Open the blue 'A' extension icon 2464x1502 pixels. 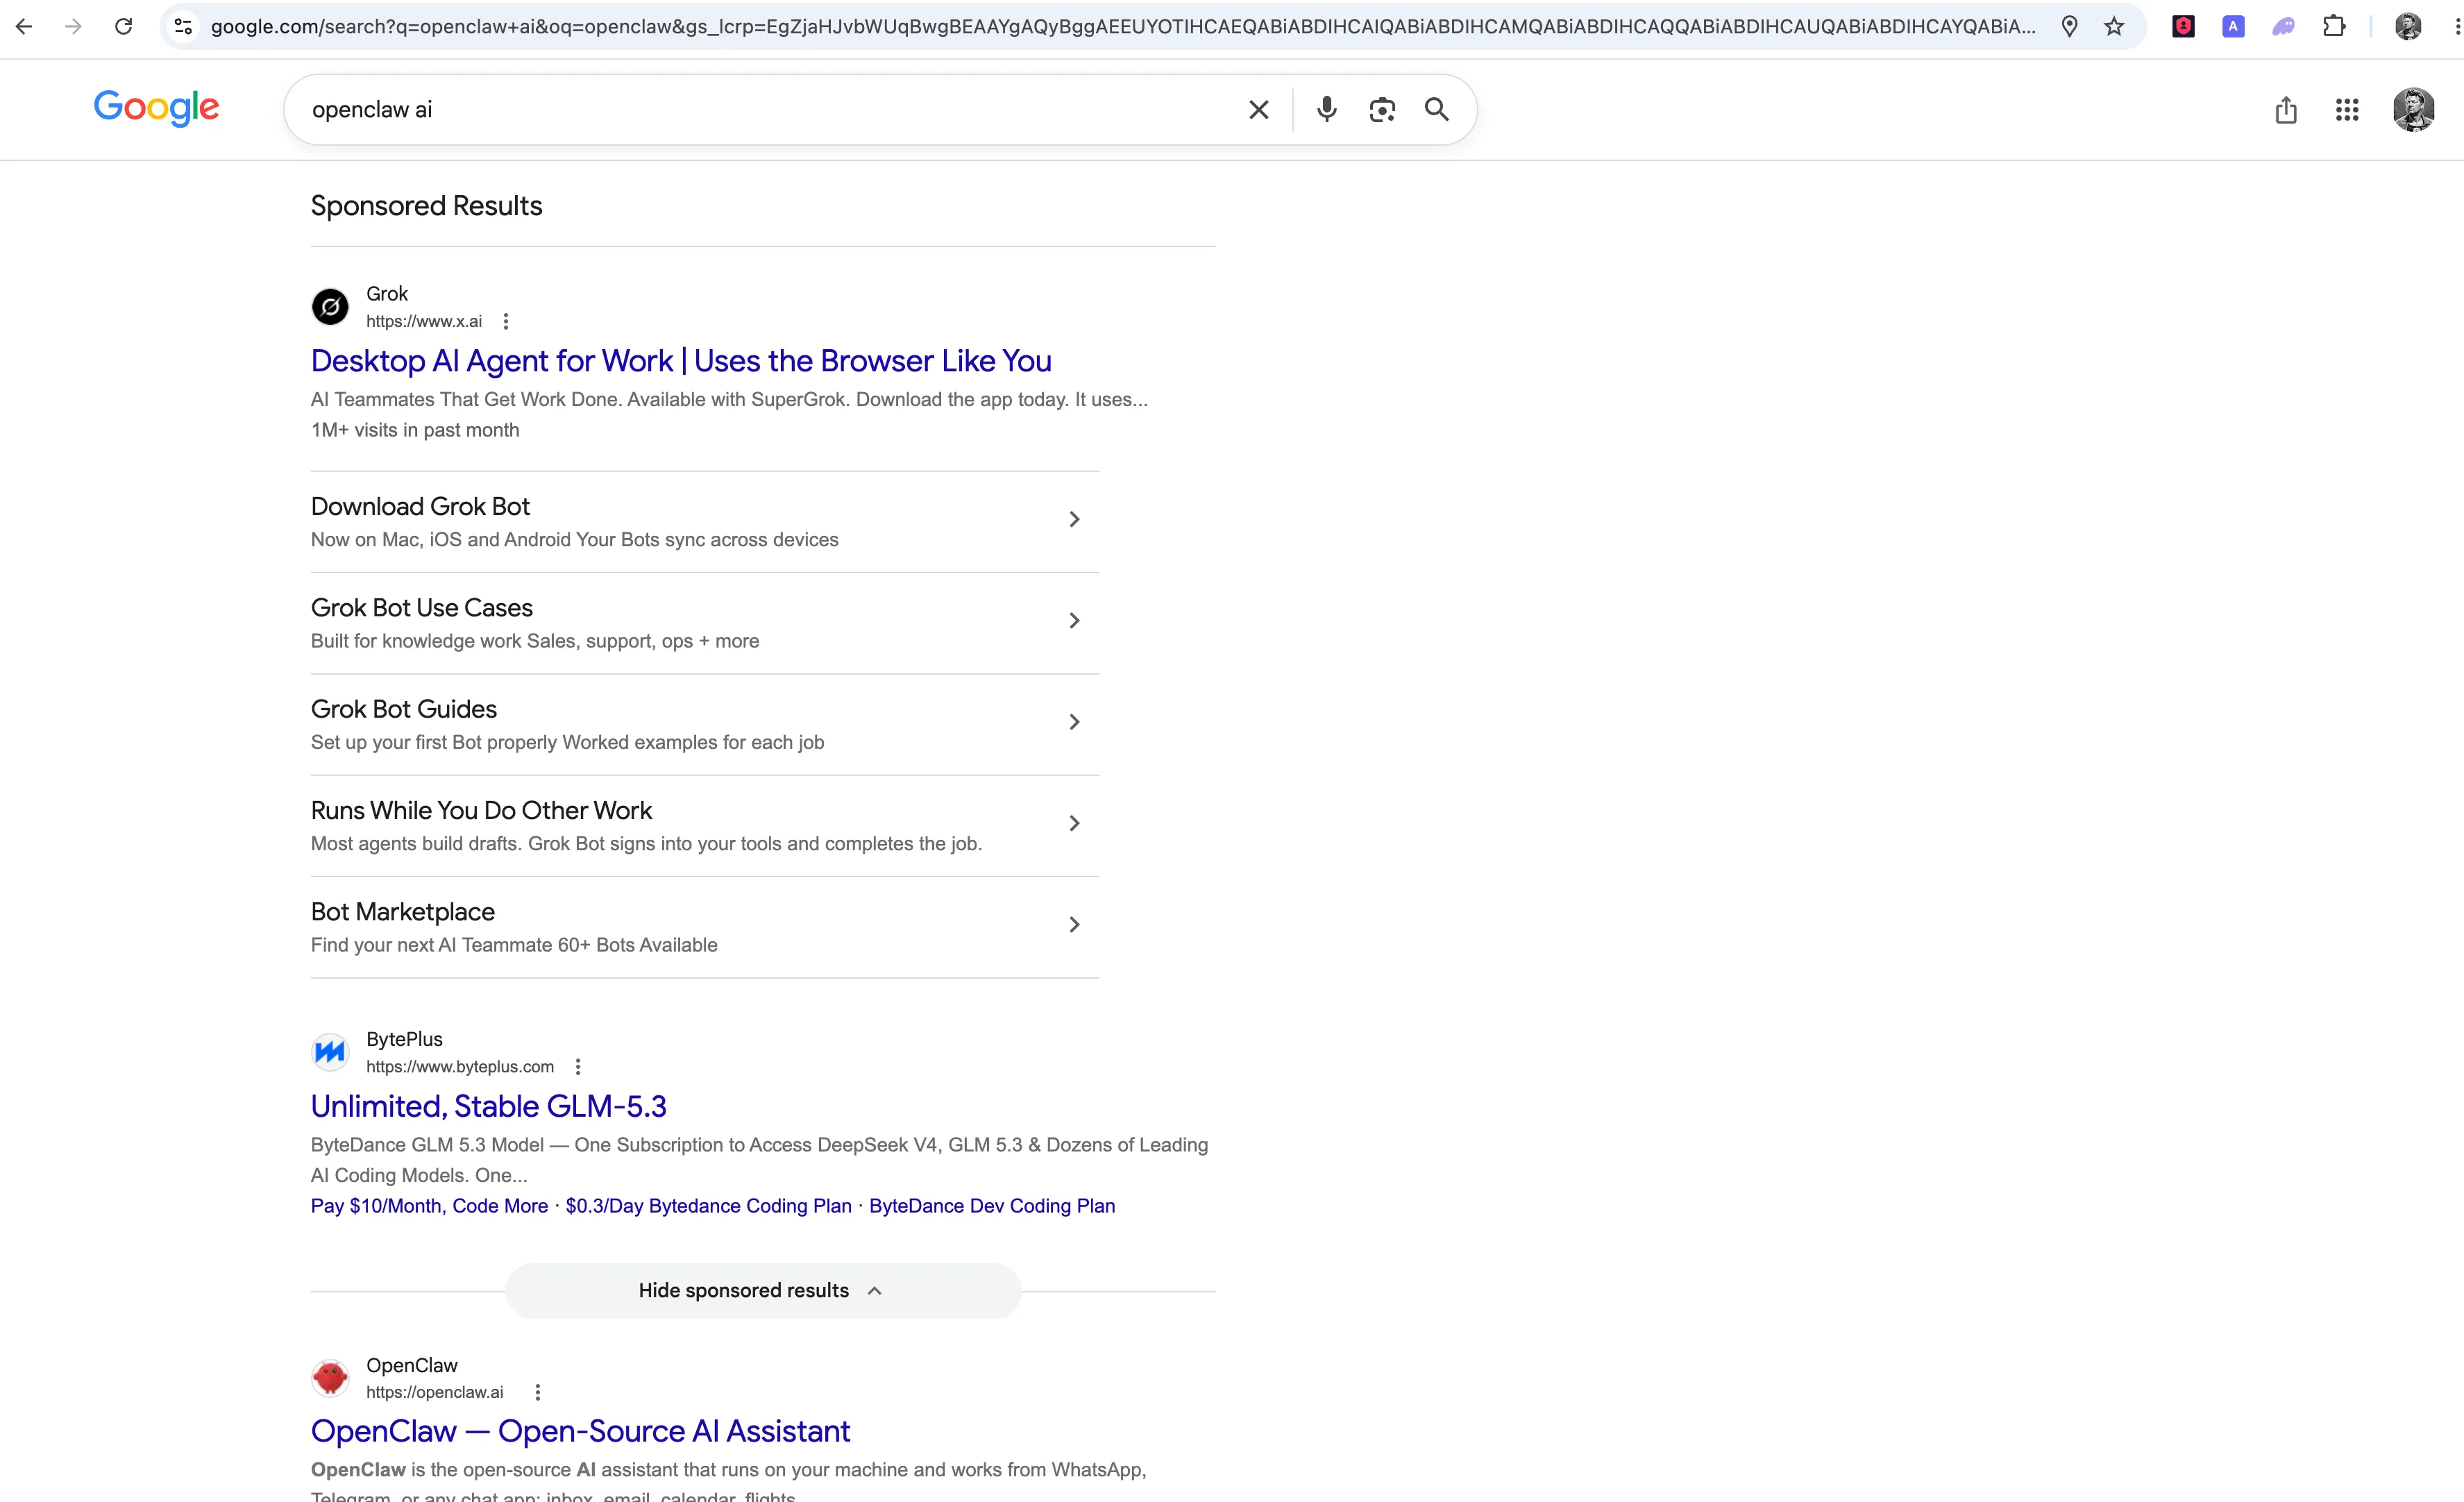point(2233,27)
